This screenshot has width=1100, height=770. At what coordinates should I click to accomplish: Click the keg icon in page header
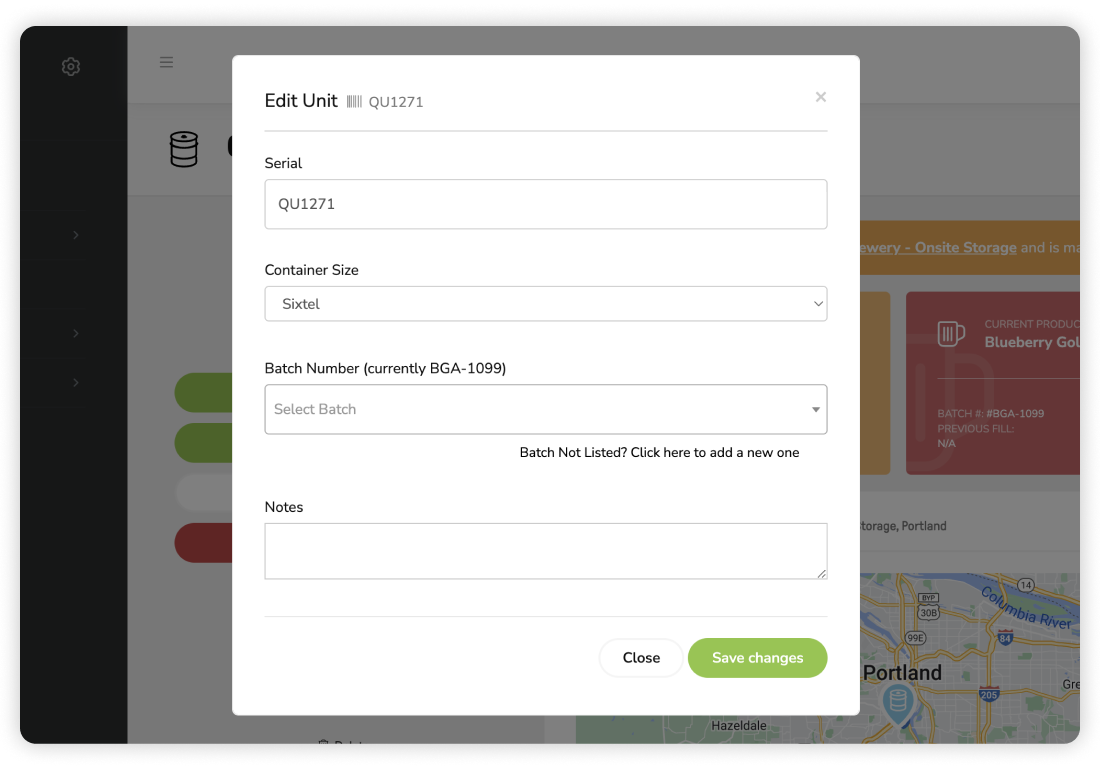(184, 149)
